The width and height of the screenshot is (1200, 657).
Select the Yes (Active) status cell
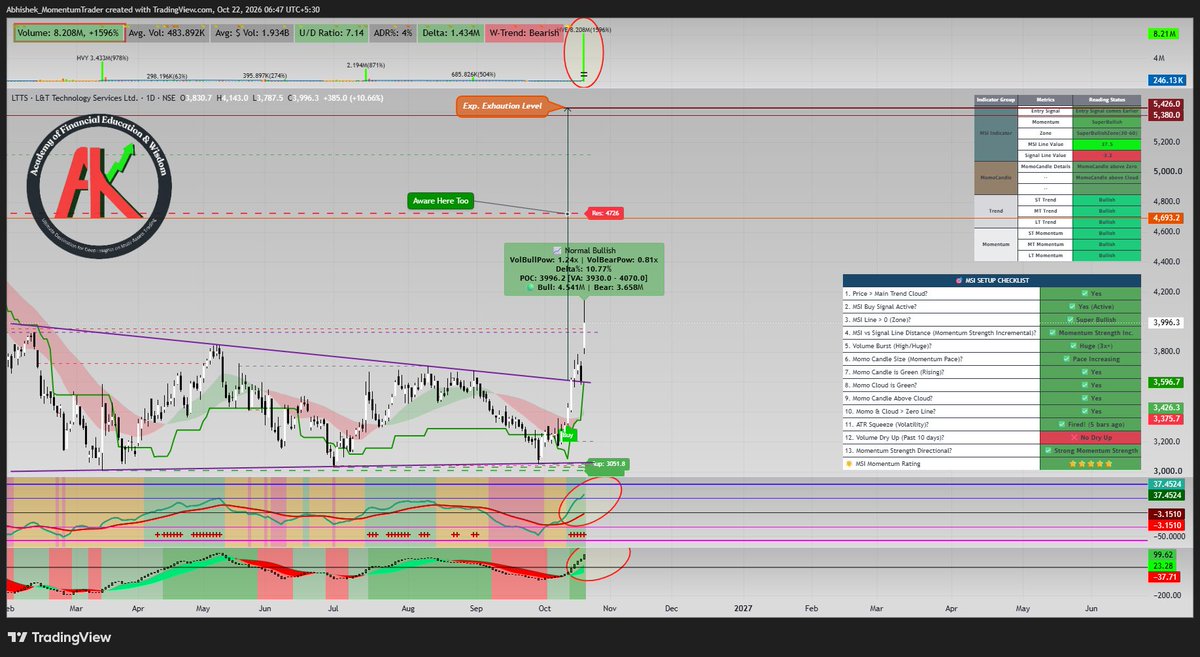(x=1090, y=306)
